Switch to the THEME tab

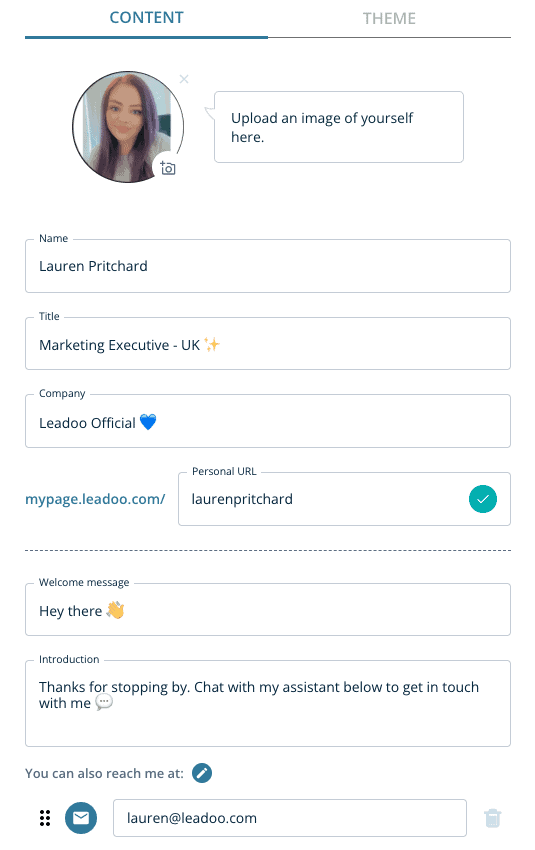click(x=389, y=19)
